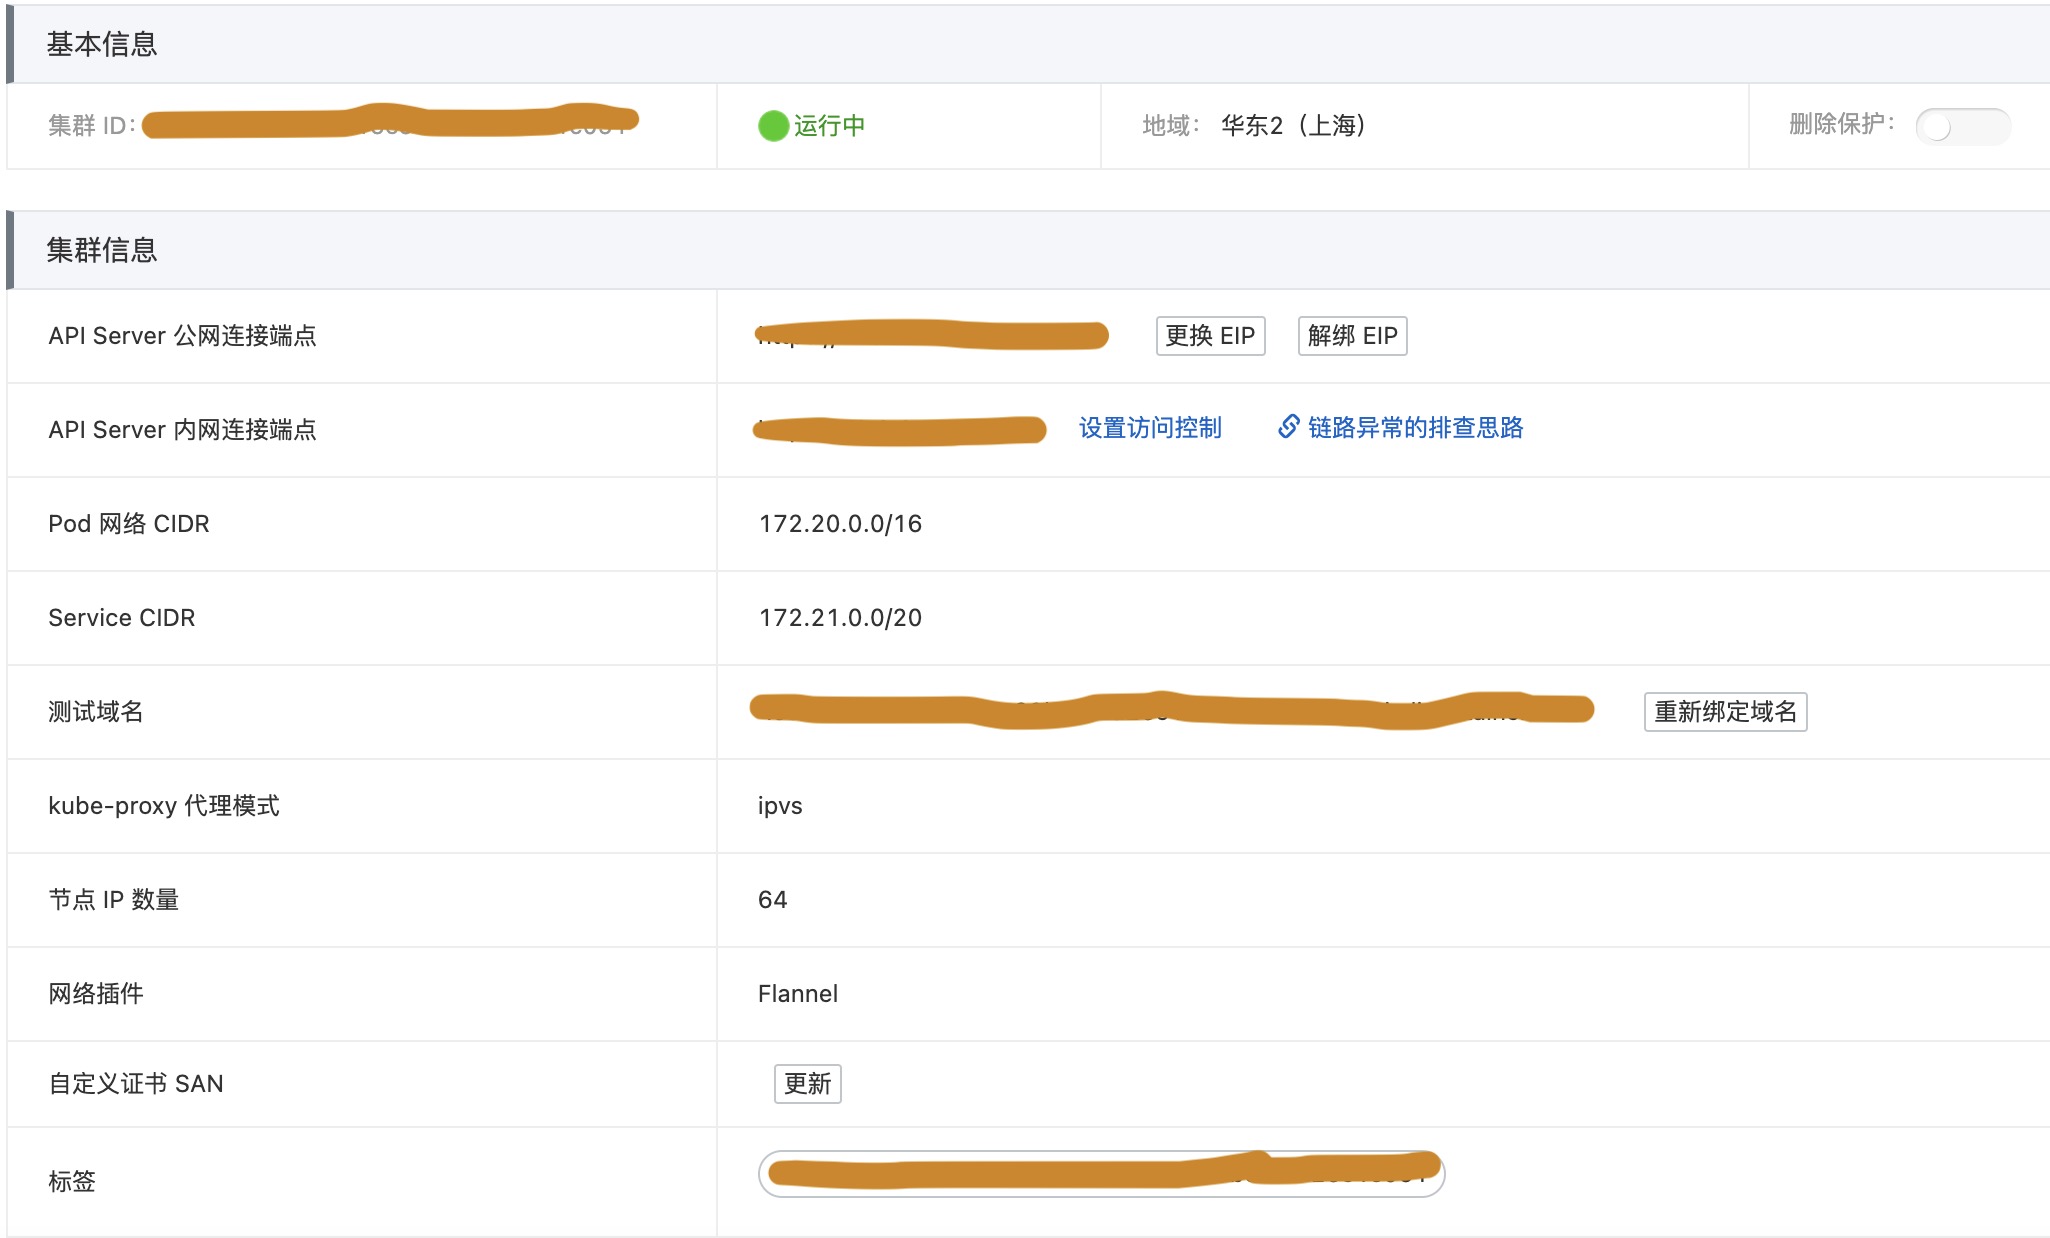Click the 华东2（上海）region text
Screen dimensions: 2050x1238
coord(1293,126)
